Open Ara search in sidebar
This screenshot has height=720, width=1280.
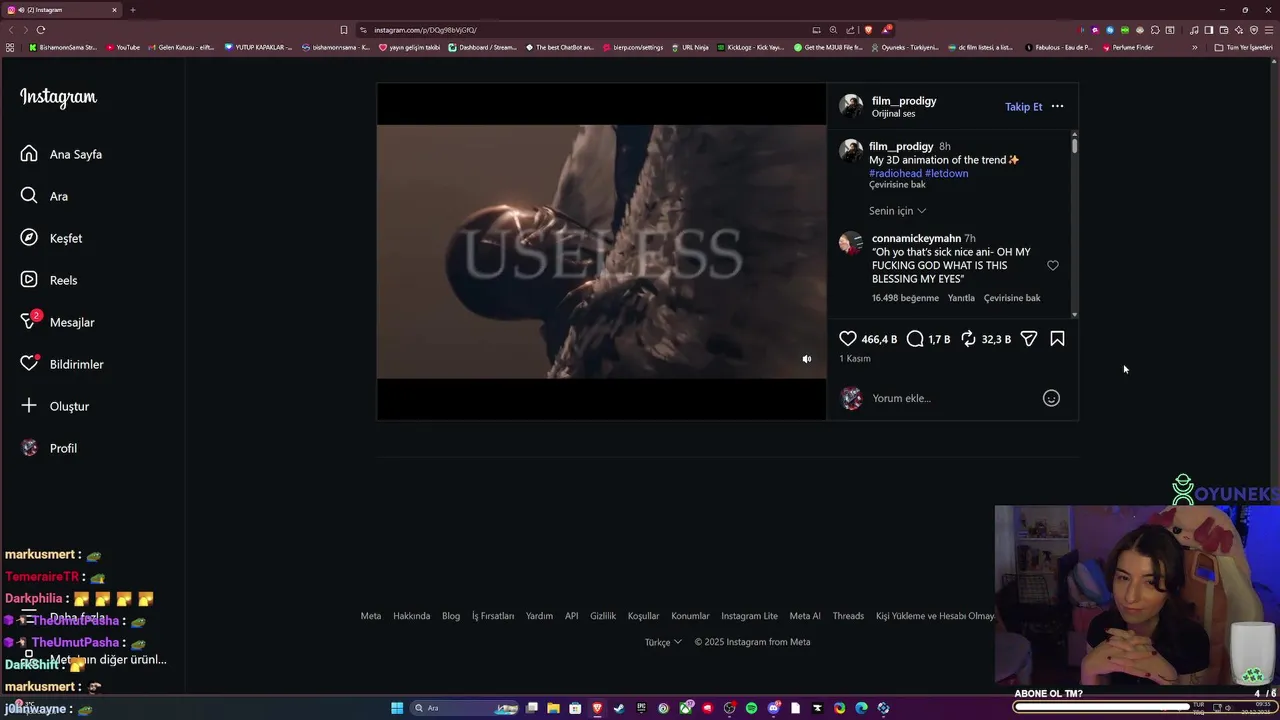tap(44, 196)
